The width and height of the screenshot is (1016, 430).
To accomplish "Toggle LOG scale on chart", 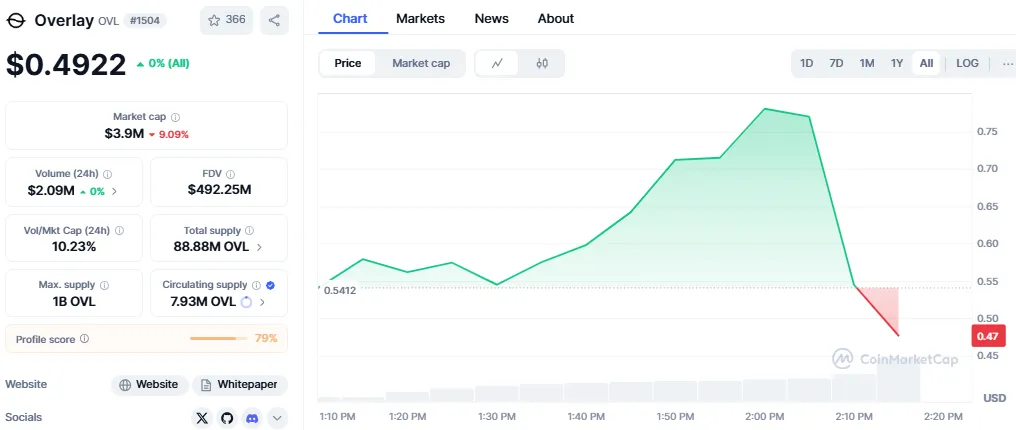I will click(967, 63).
